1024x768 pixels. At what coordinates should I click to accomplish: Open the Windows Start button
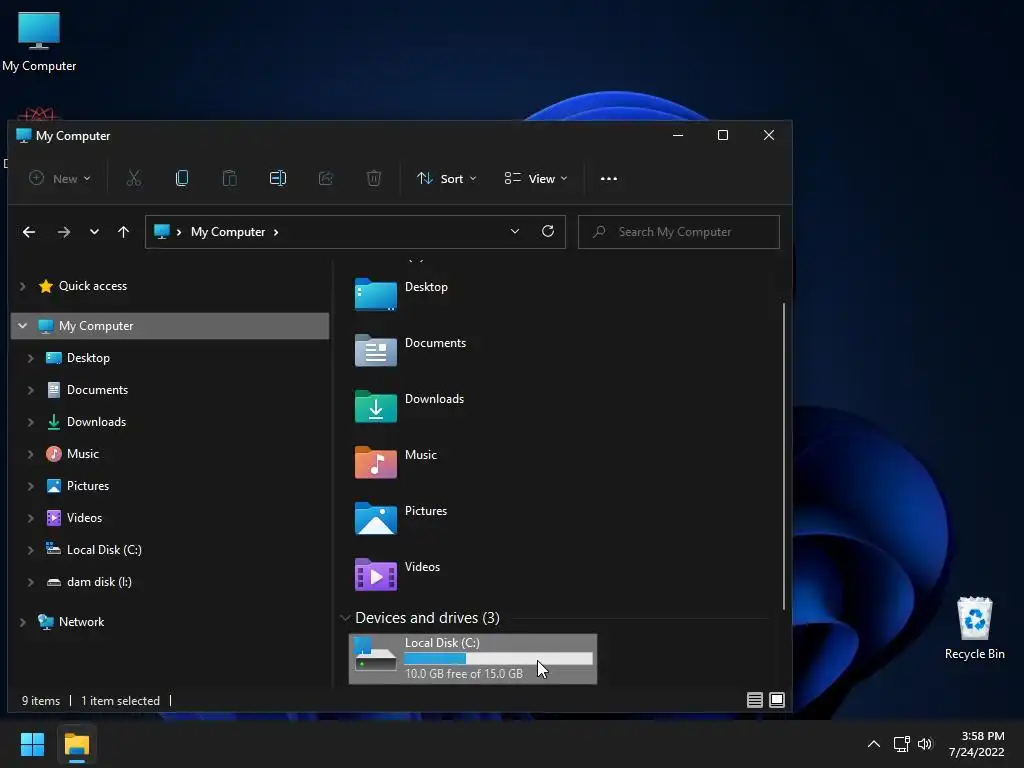coord(32,744)
